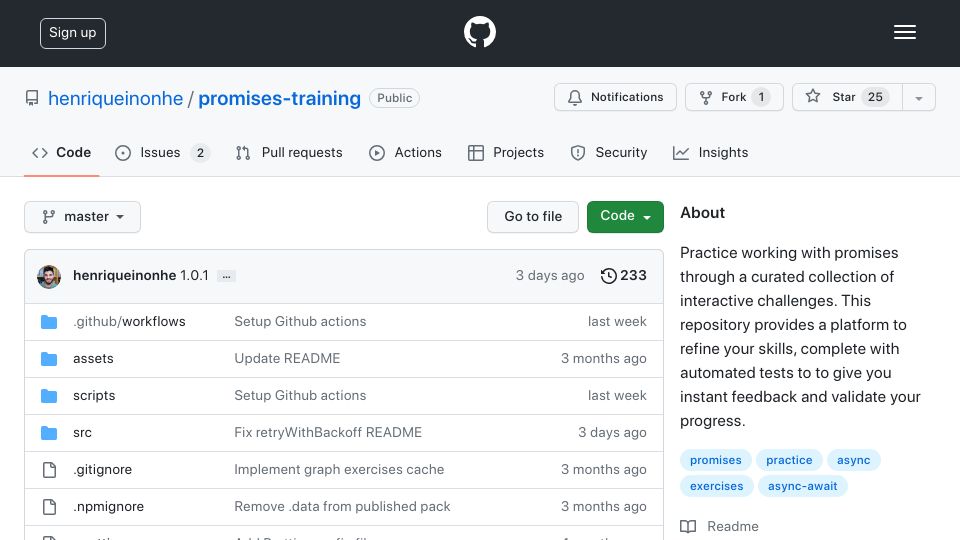Viewport: 960px width, 540px height.
Task: Fork the repository
Action: pyautogui.click(x=734, y=97)
